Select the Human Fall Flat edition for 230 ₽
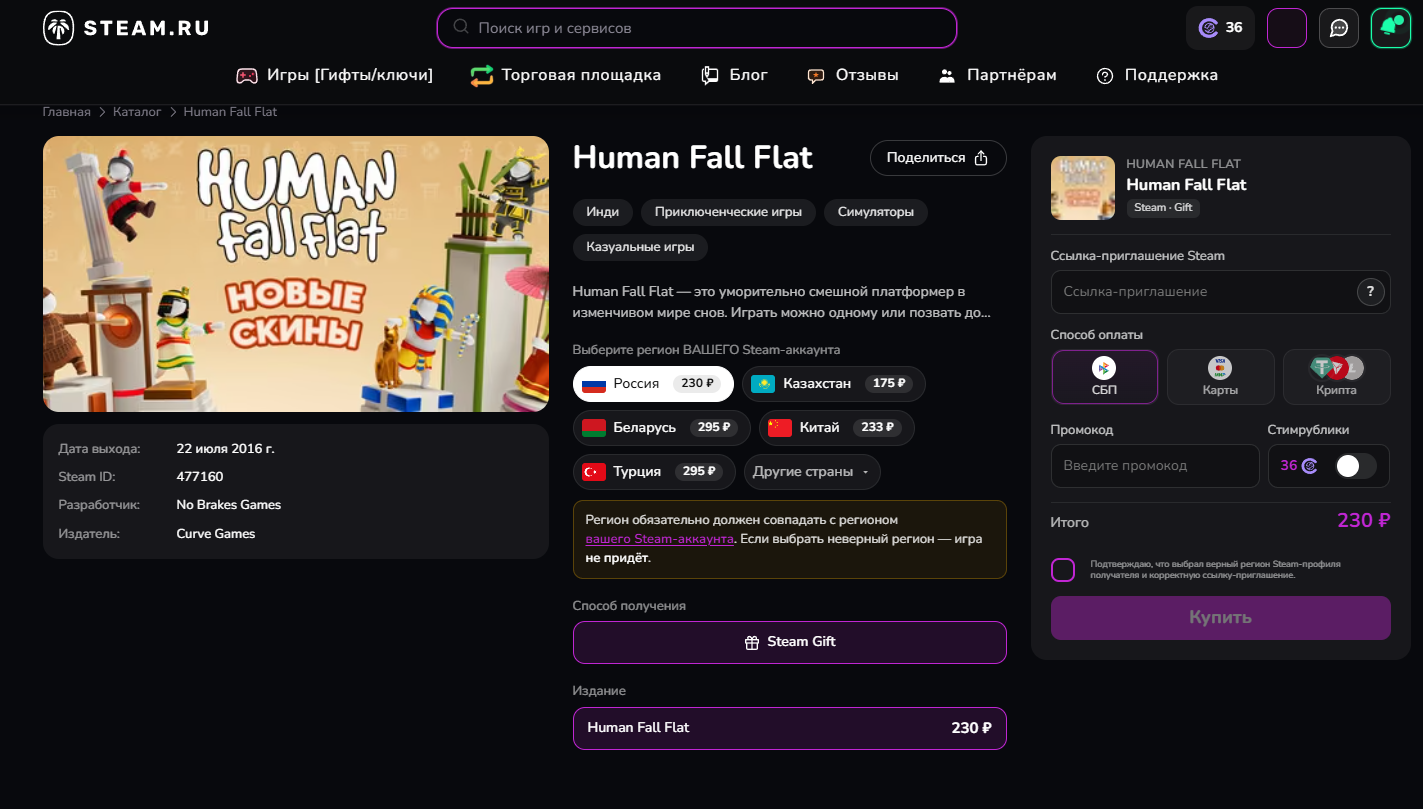 [x=790, y=728]
